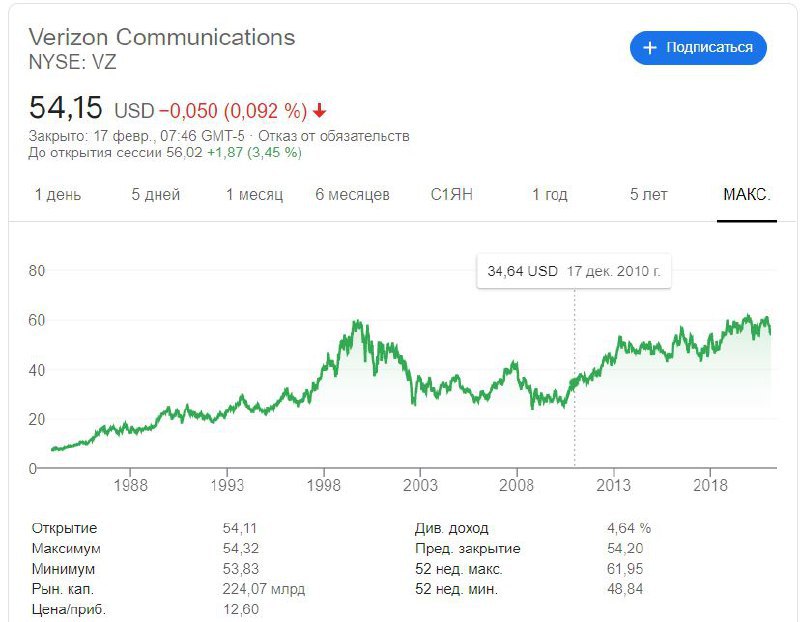
Task: Click the 2018 label on chart axis
Action: click(710, 485)
